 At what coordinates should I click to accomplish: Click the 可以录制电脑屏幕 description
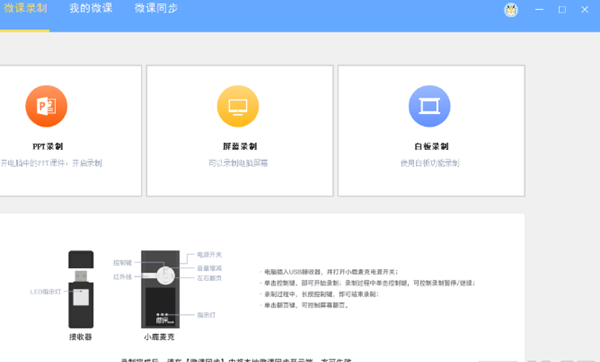238,163
